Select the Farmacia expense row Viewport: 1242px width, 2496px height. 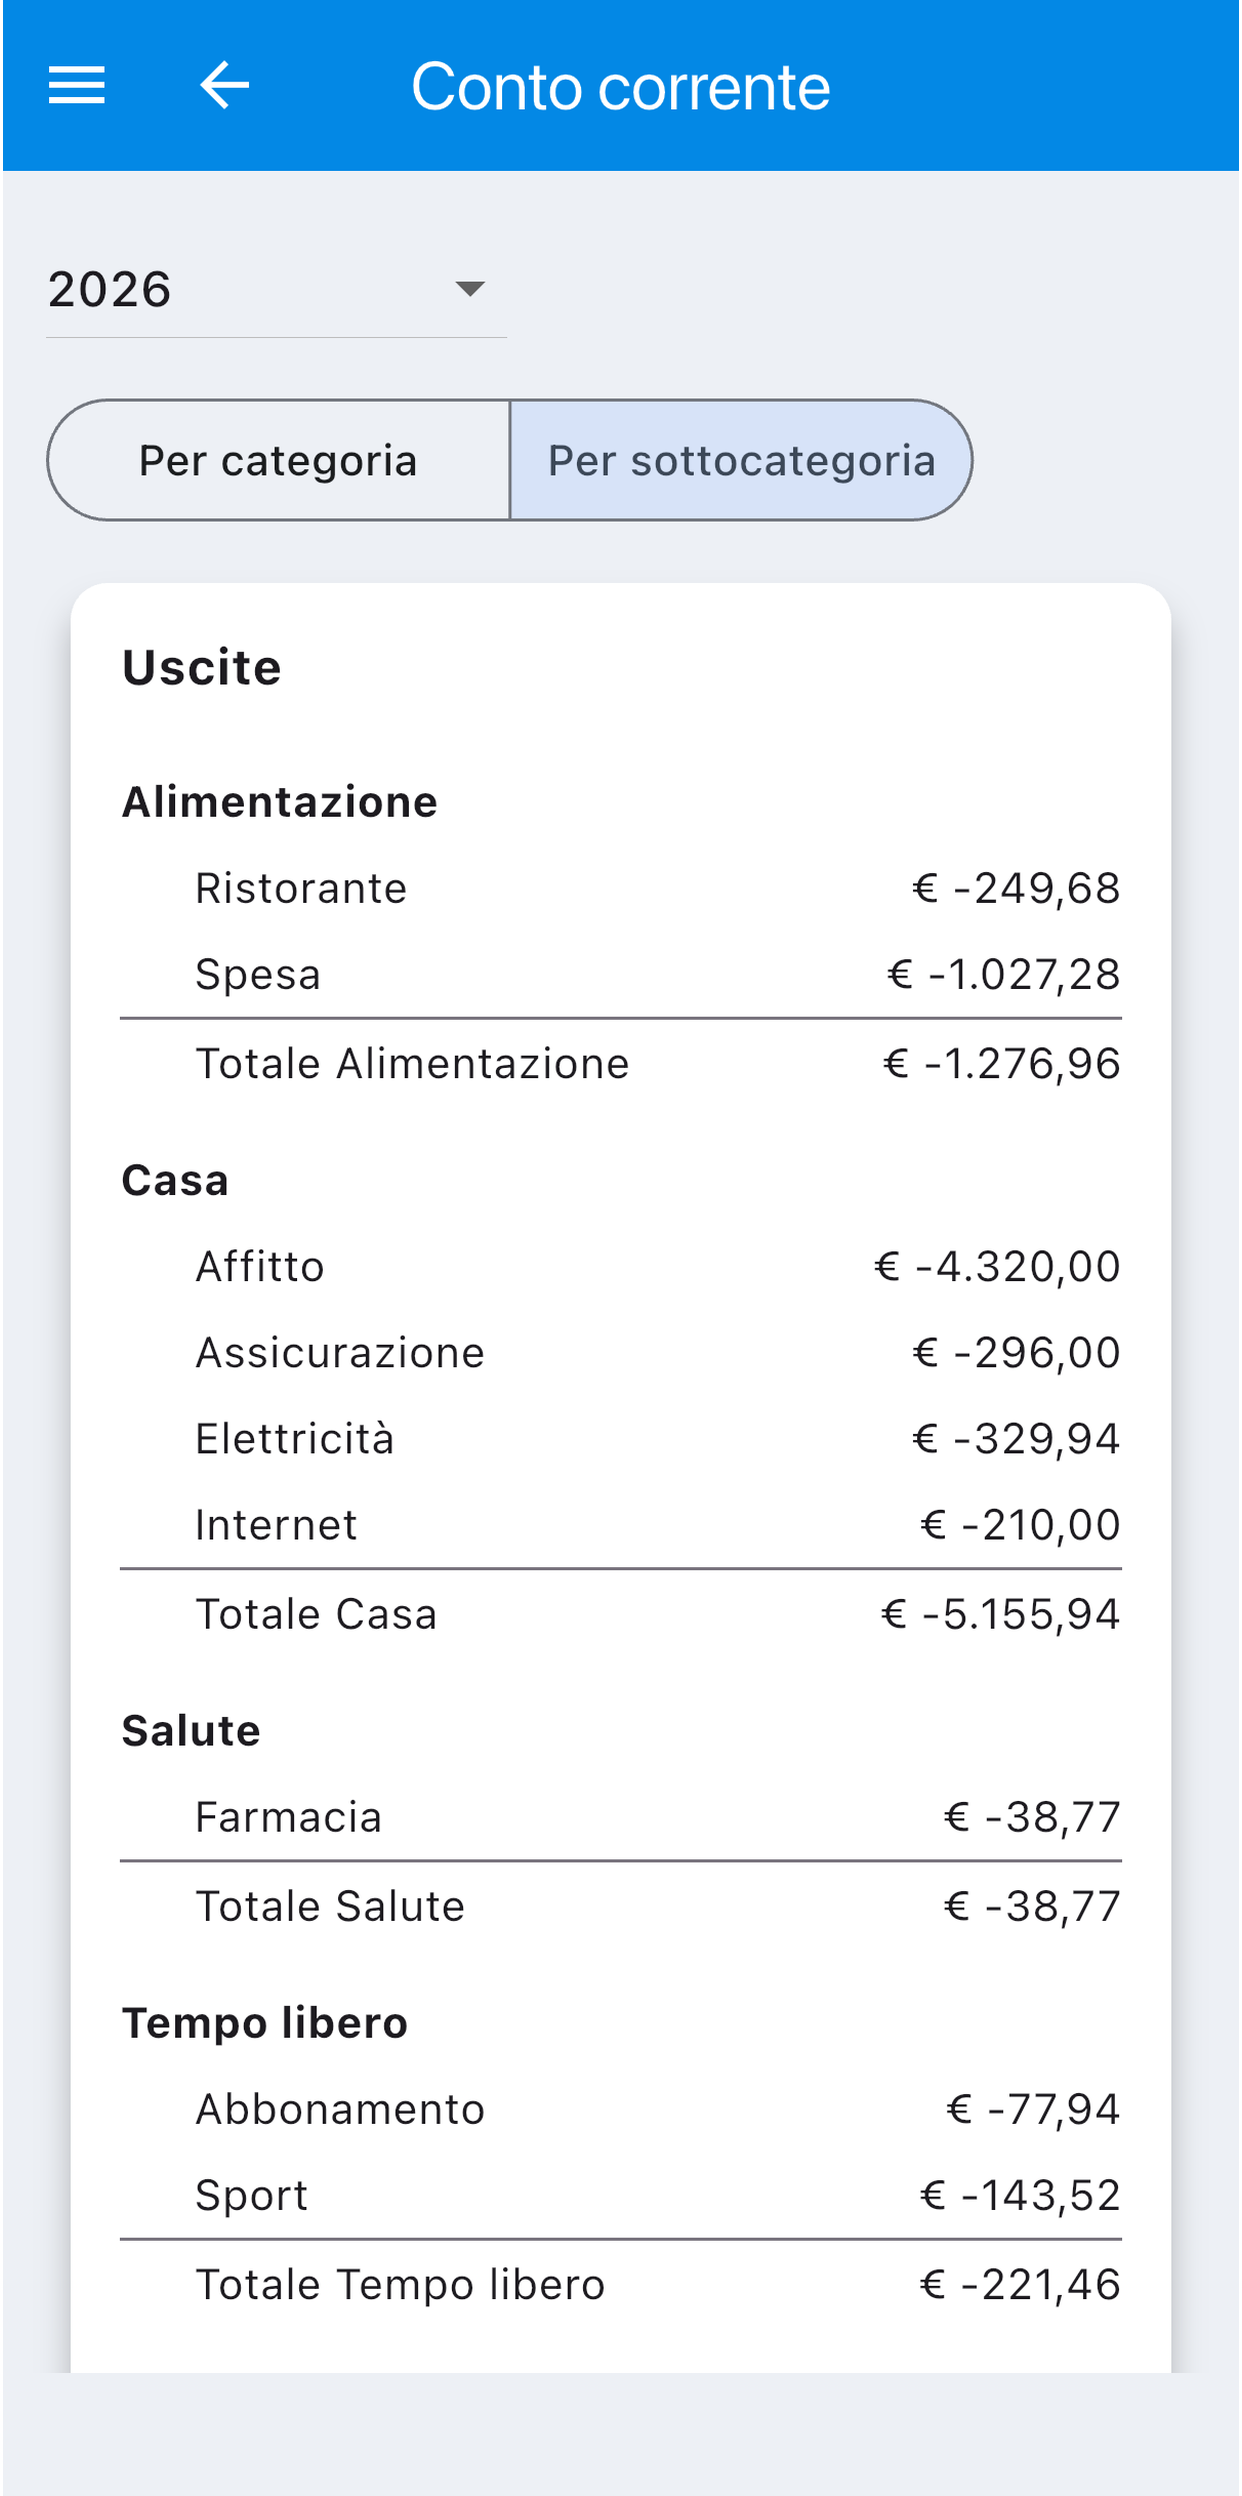(621, 1816)
